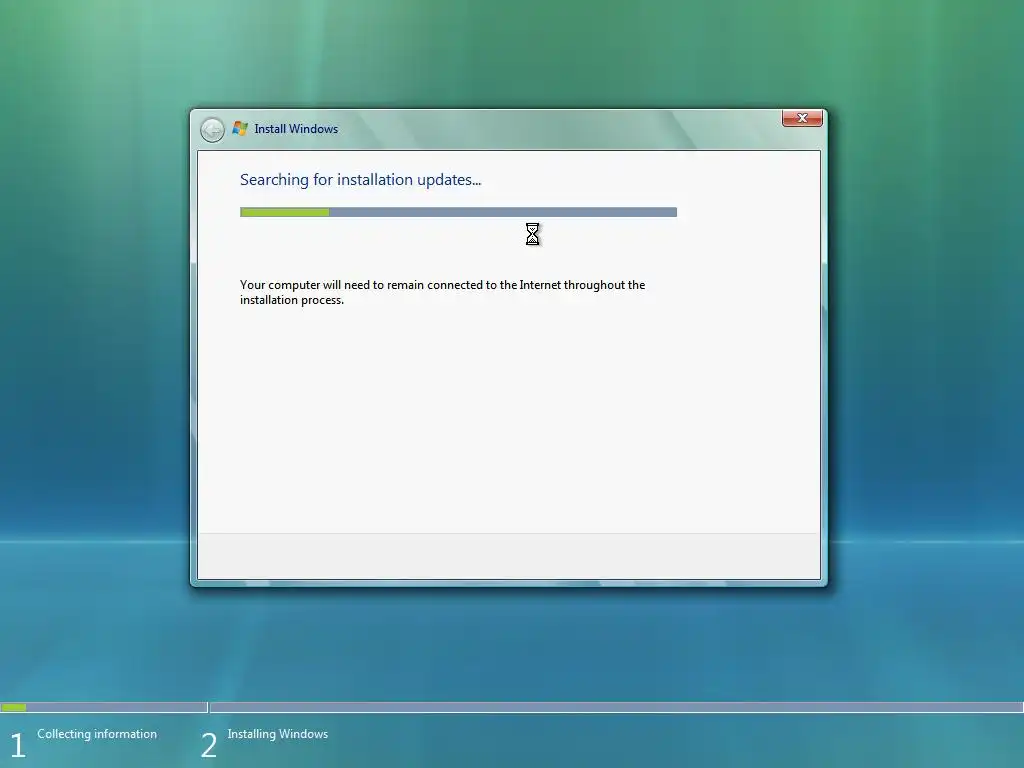The height and width of the screenshot is (768, 1024).
Task: Click 'Installing Windows' step label
Action: pos(278,734)
